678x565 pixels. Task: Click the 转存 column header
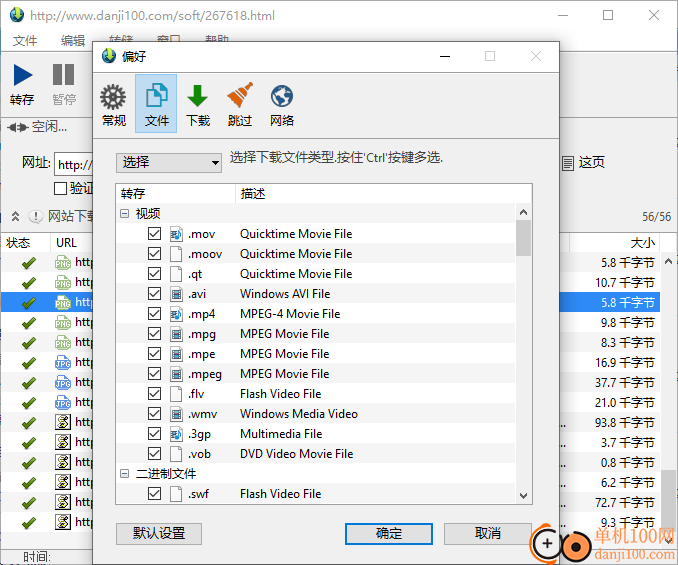coord(176,194)
